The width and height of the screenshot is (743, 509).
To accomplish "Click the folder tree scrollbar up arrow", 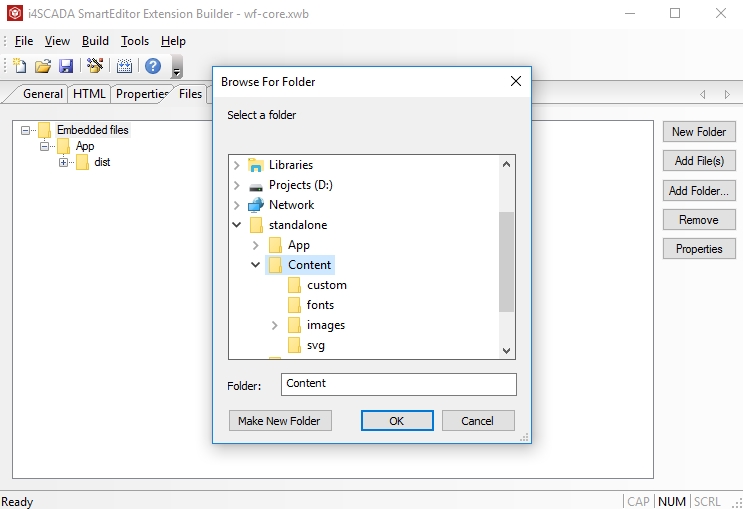I will point(506,164).
